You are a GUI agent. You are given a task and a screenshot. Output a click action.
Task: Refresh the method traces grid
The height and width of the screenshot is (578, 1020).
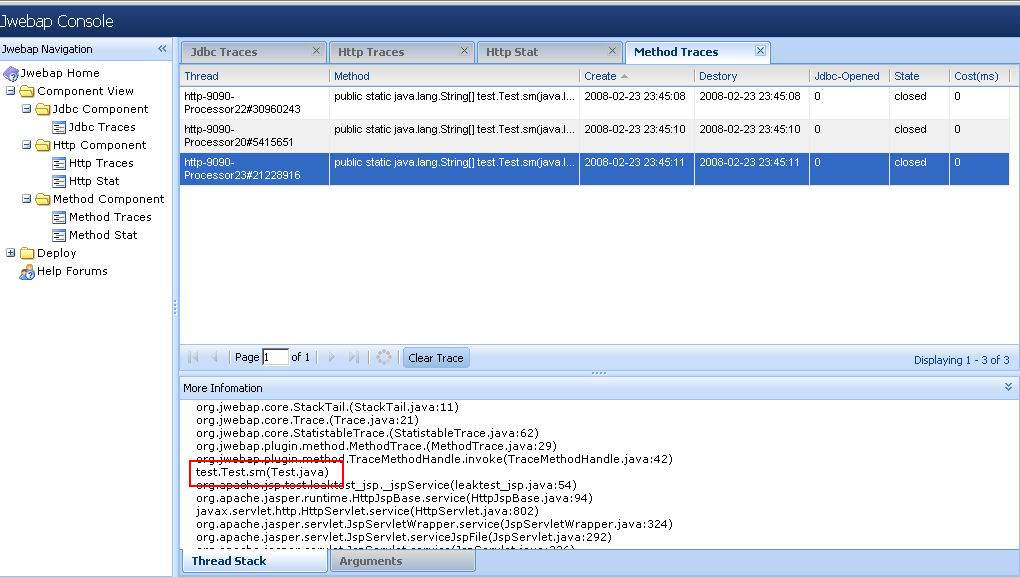click(384, 357)
